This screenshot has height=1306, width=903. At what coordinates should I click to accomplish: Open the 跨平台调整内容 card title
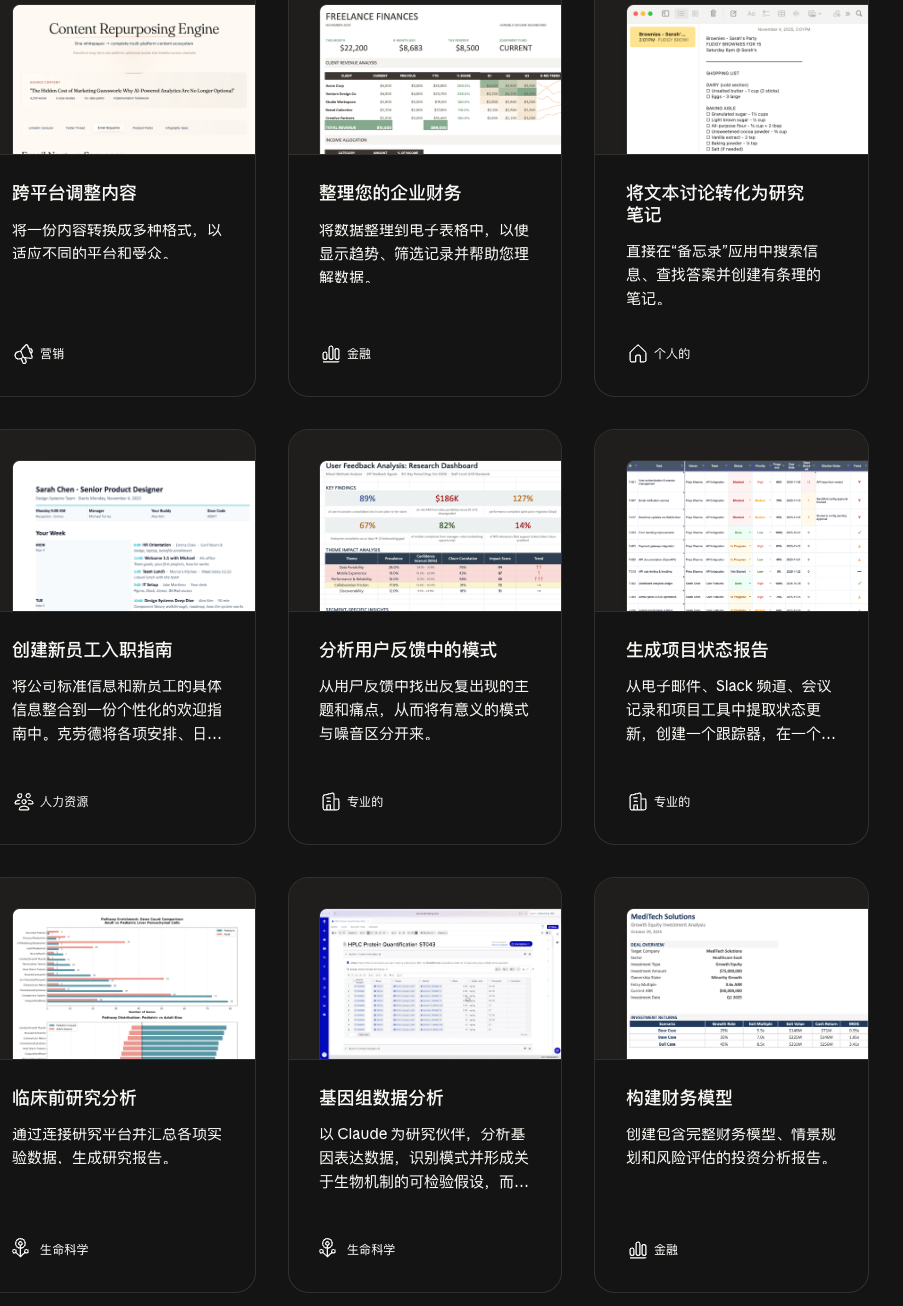[75, 193]
